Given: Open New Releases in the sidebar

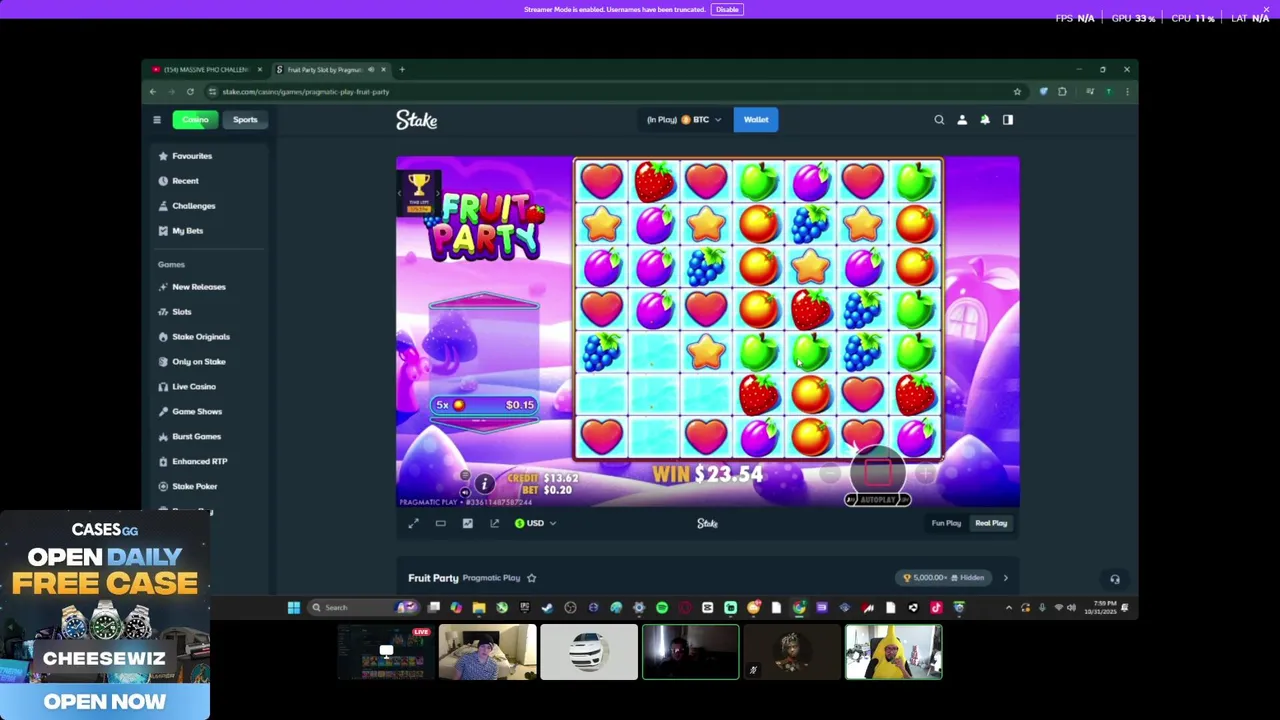Looking at the screenshot, I should coord(198,287).
